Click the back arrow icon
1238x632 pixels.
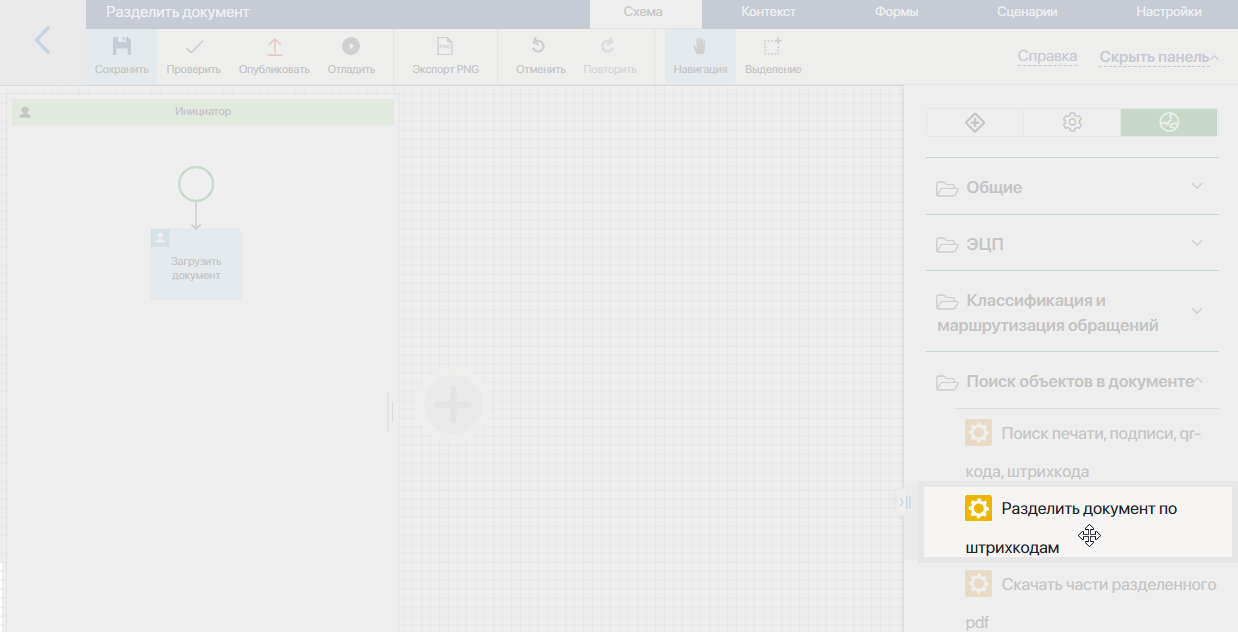click(42, 41)
